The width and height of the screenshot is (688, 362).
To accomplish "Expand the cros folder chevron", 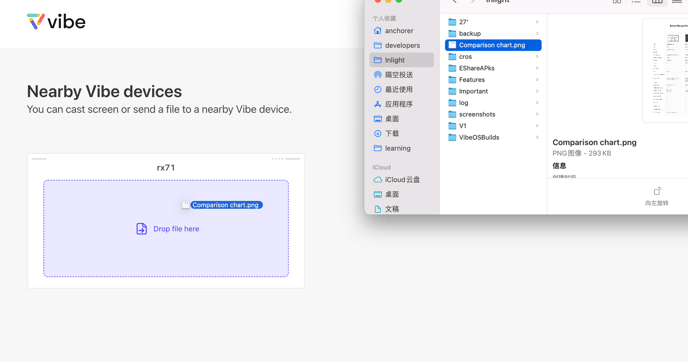I will [x=537, y=57].
